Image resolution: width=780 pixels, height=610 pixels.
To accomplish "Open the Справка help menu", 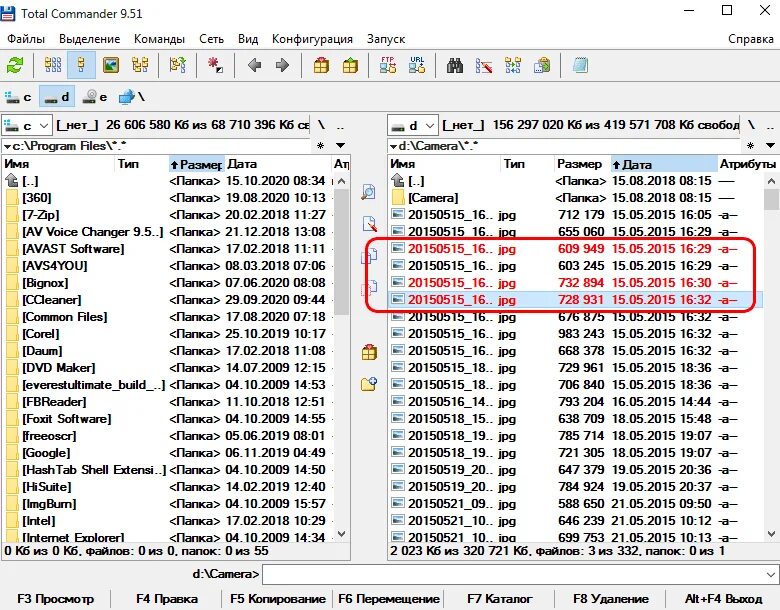I will pos(750,39).
